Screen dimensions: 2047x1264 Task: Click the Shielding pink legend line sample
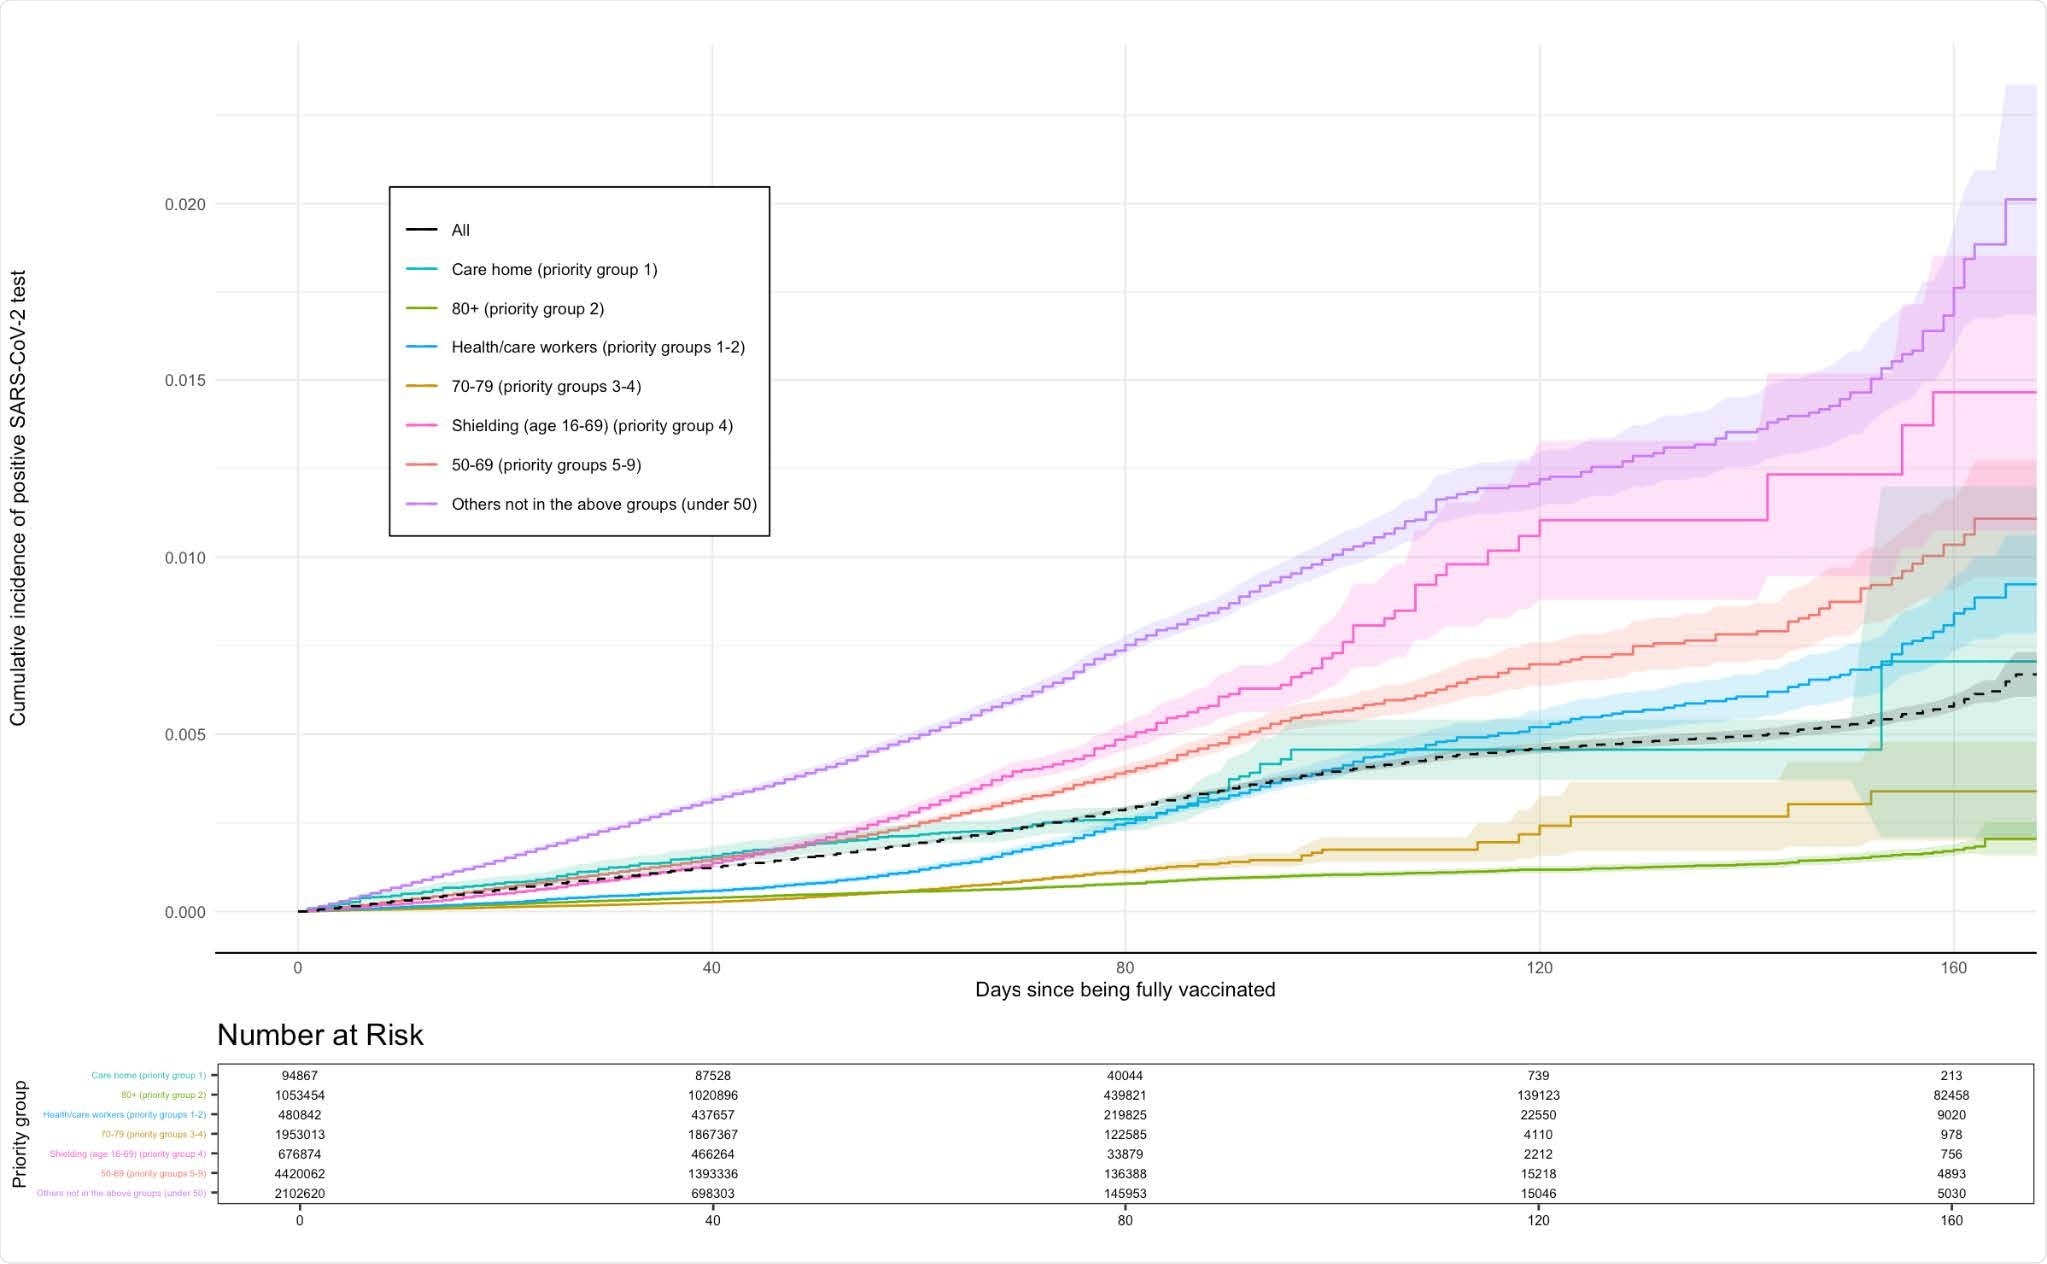pyautogui.click(x=420, y=425)
